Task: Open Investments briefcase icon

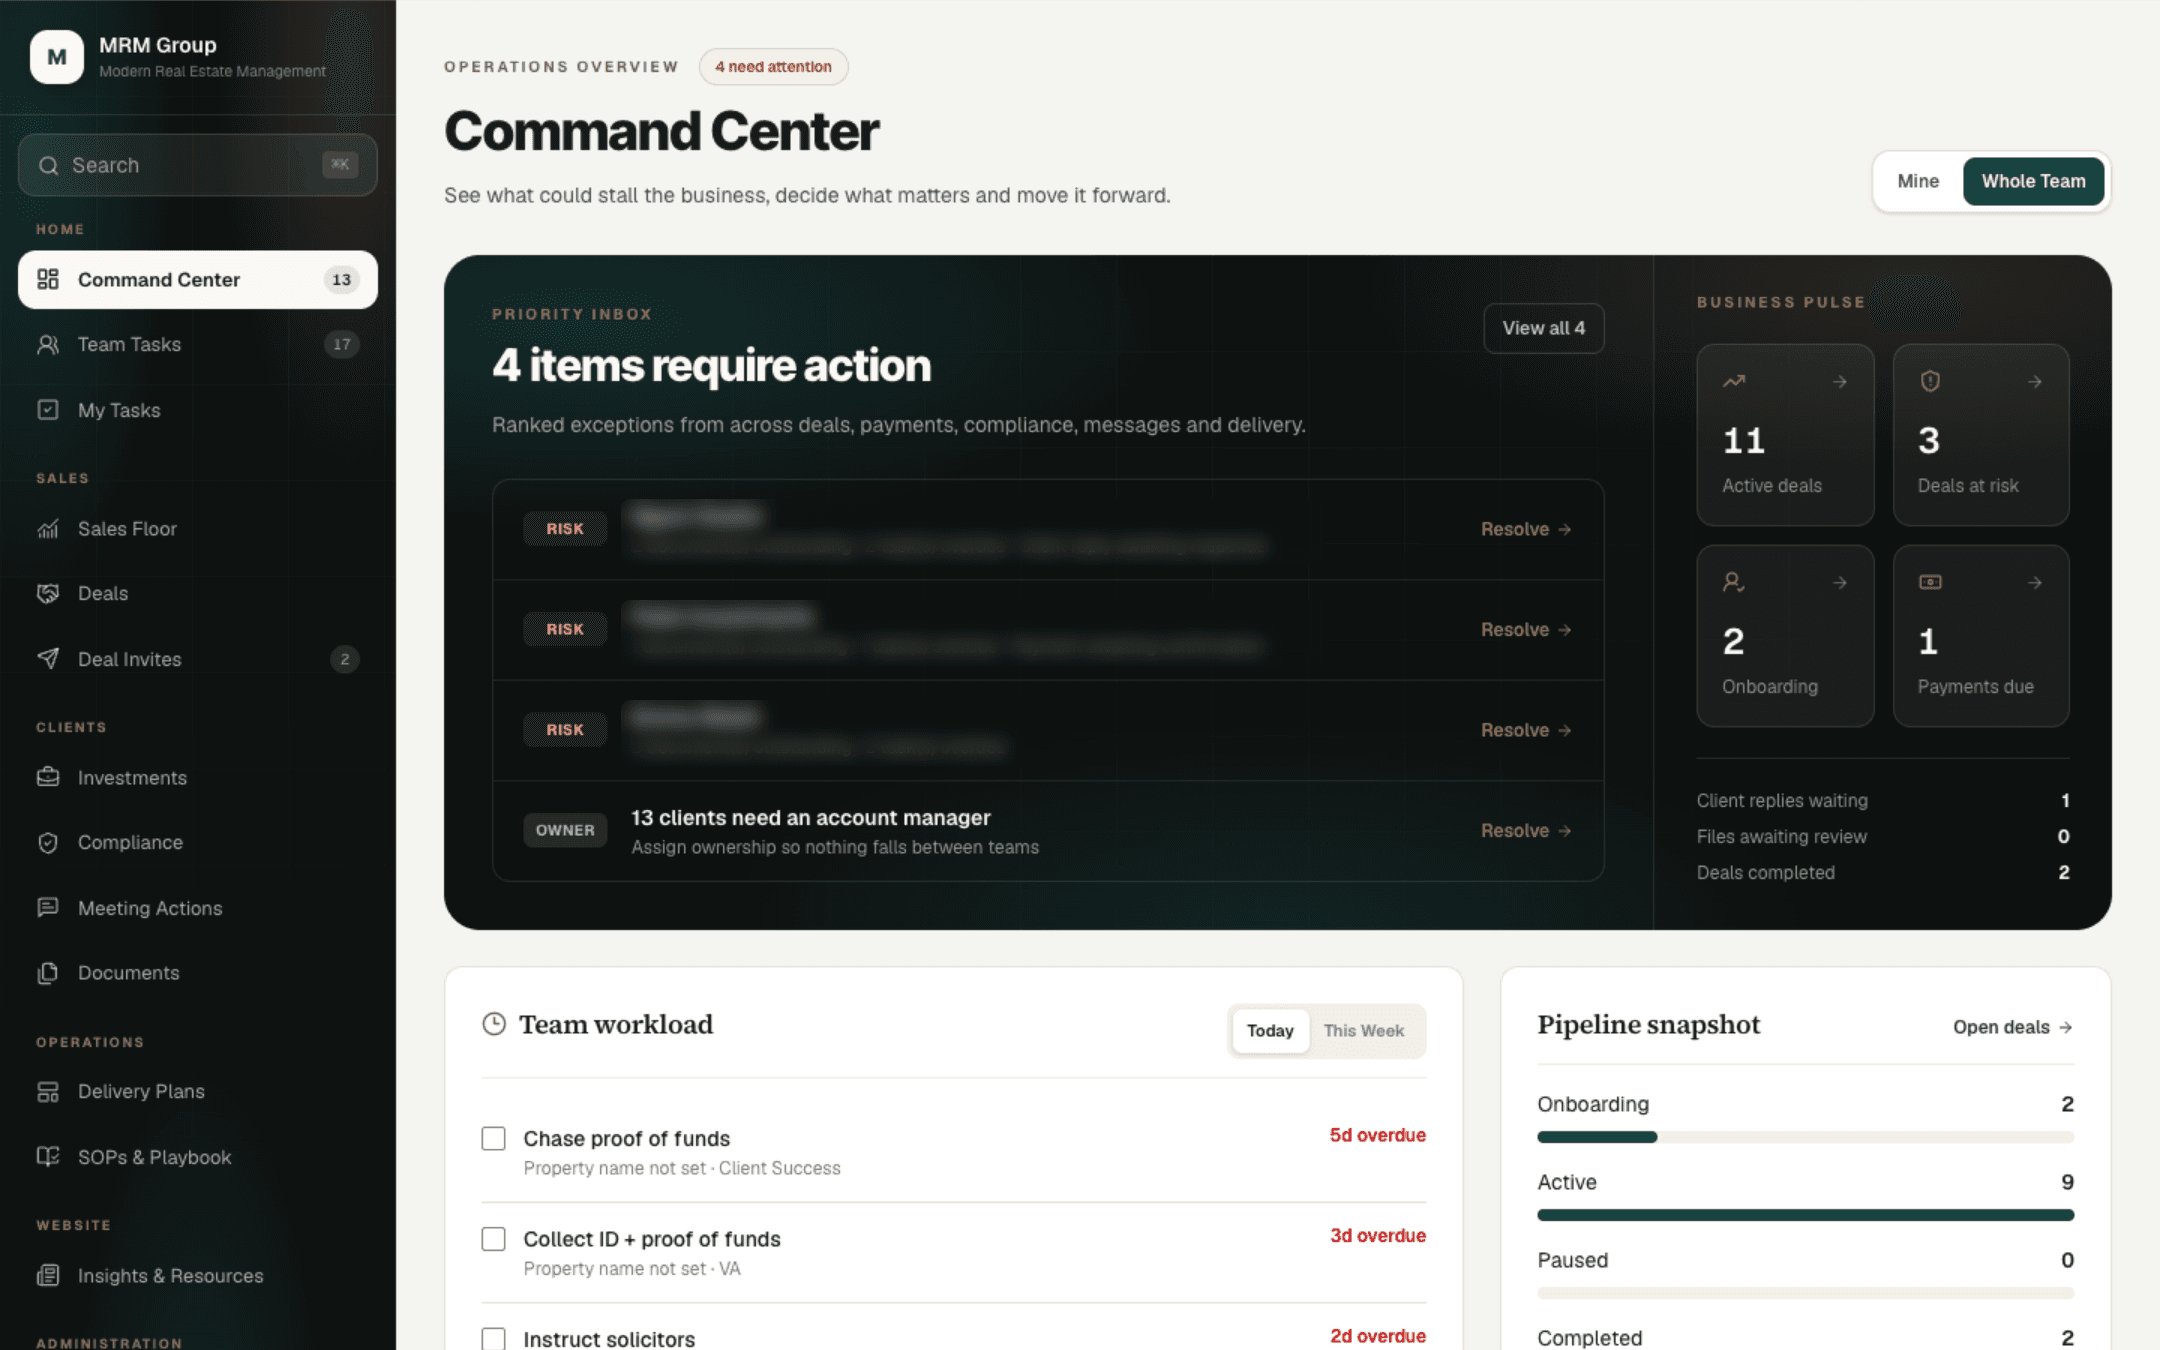Action: (x=48, y=777)
